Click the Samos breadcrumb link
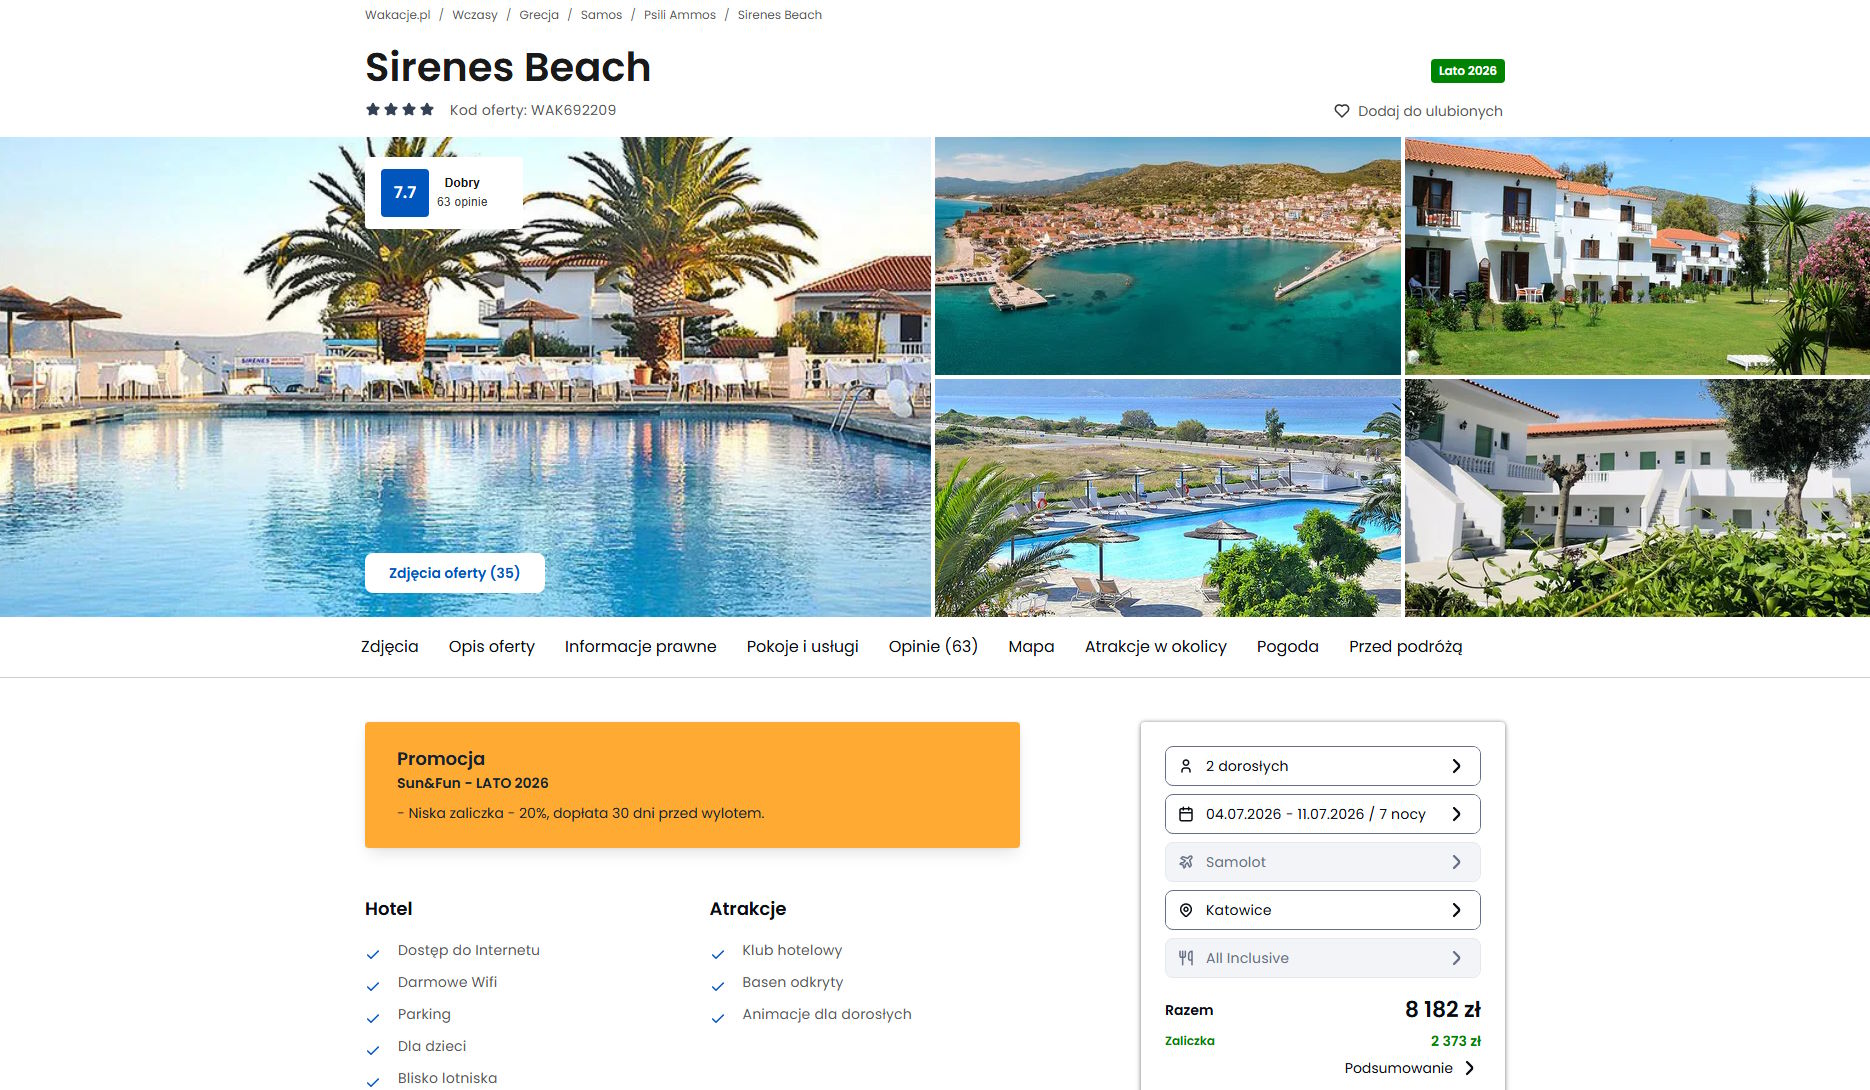The image size is (1870, 1090). [601, 15]
